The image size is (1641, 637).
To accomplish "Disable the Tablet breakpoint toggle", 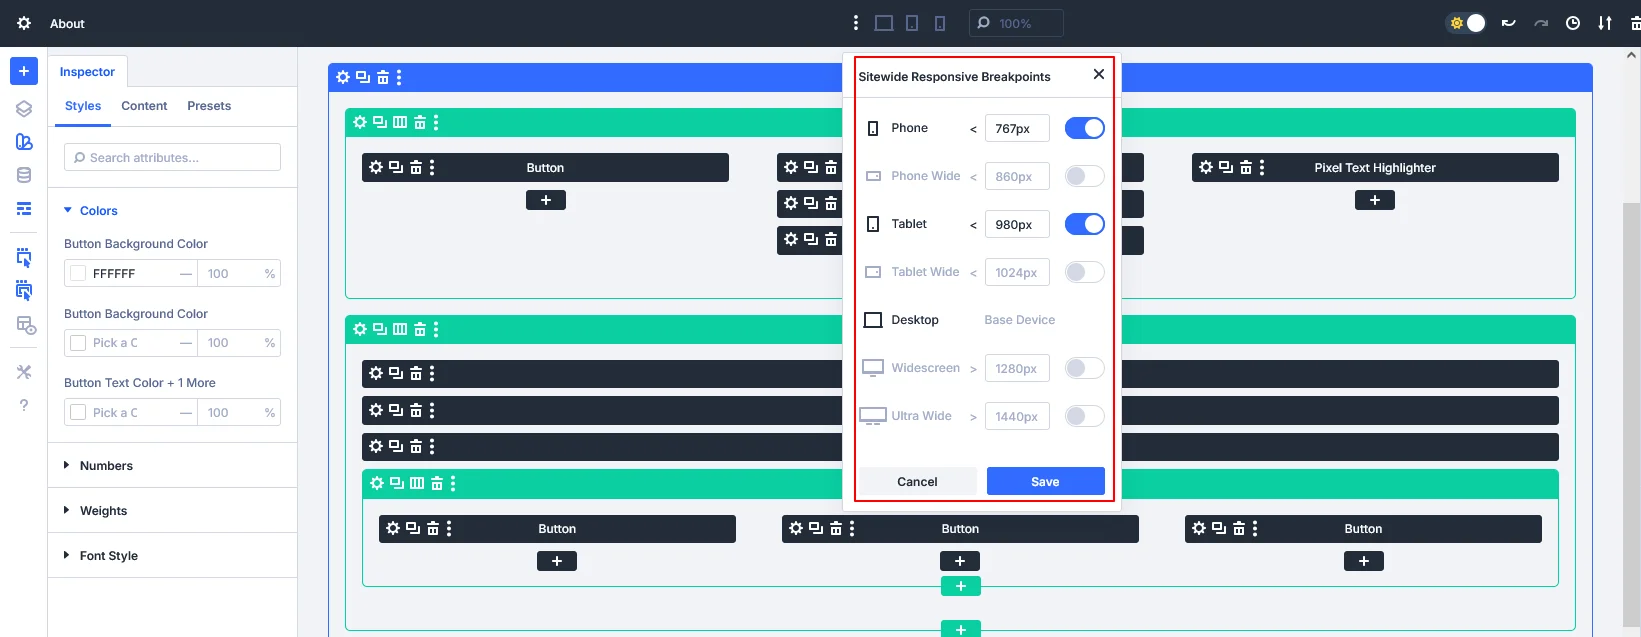I will [x=1084, y=224].
